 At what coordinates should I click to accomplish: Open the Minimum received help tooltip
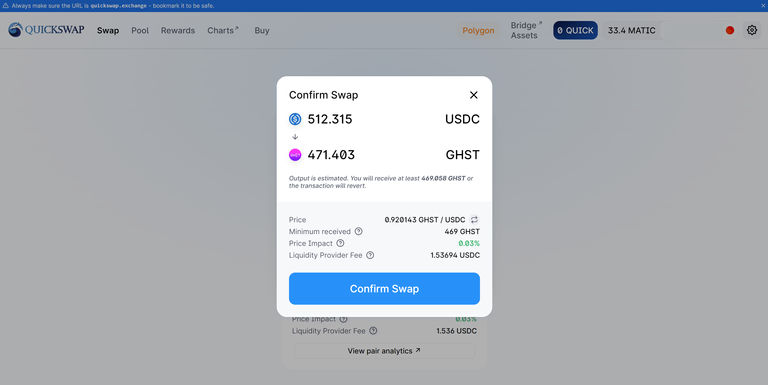click(x=359, y=231)
